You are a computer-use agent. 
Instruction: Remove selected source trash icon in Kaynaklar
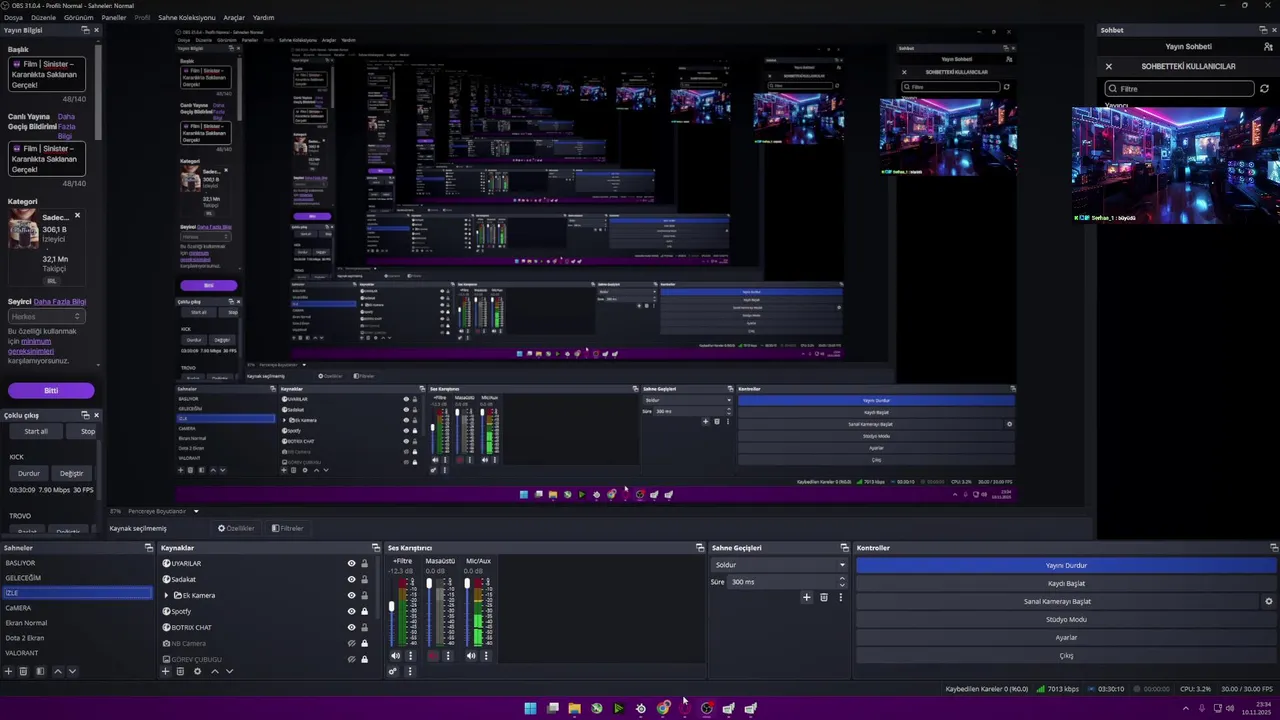click(180, 671)
